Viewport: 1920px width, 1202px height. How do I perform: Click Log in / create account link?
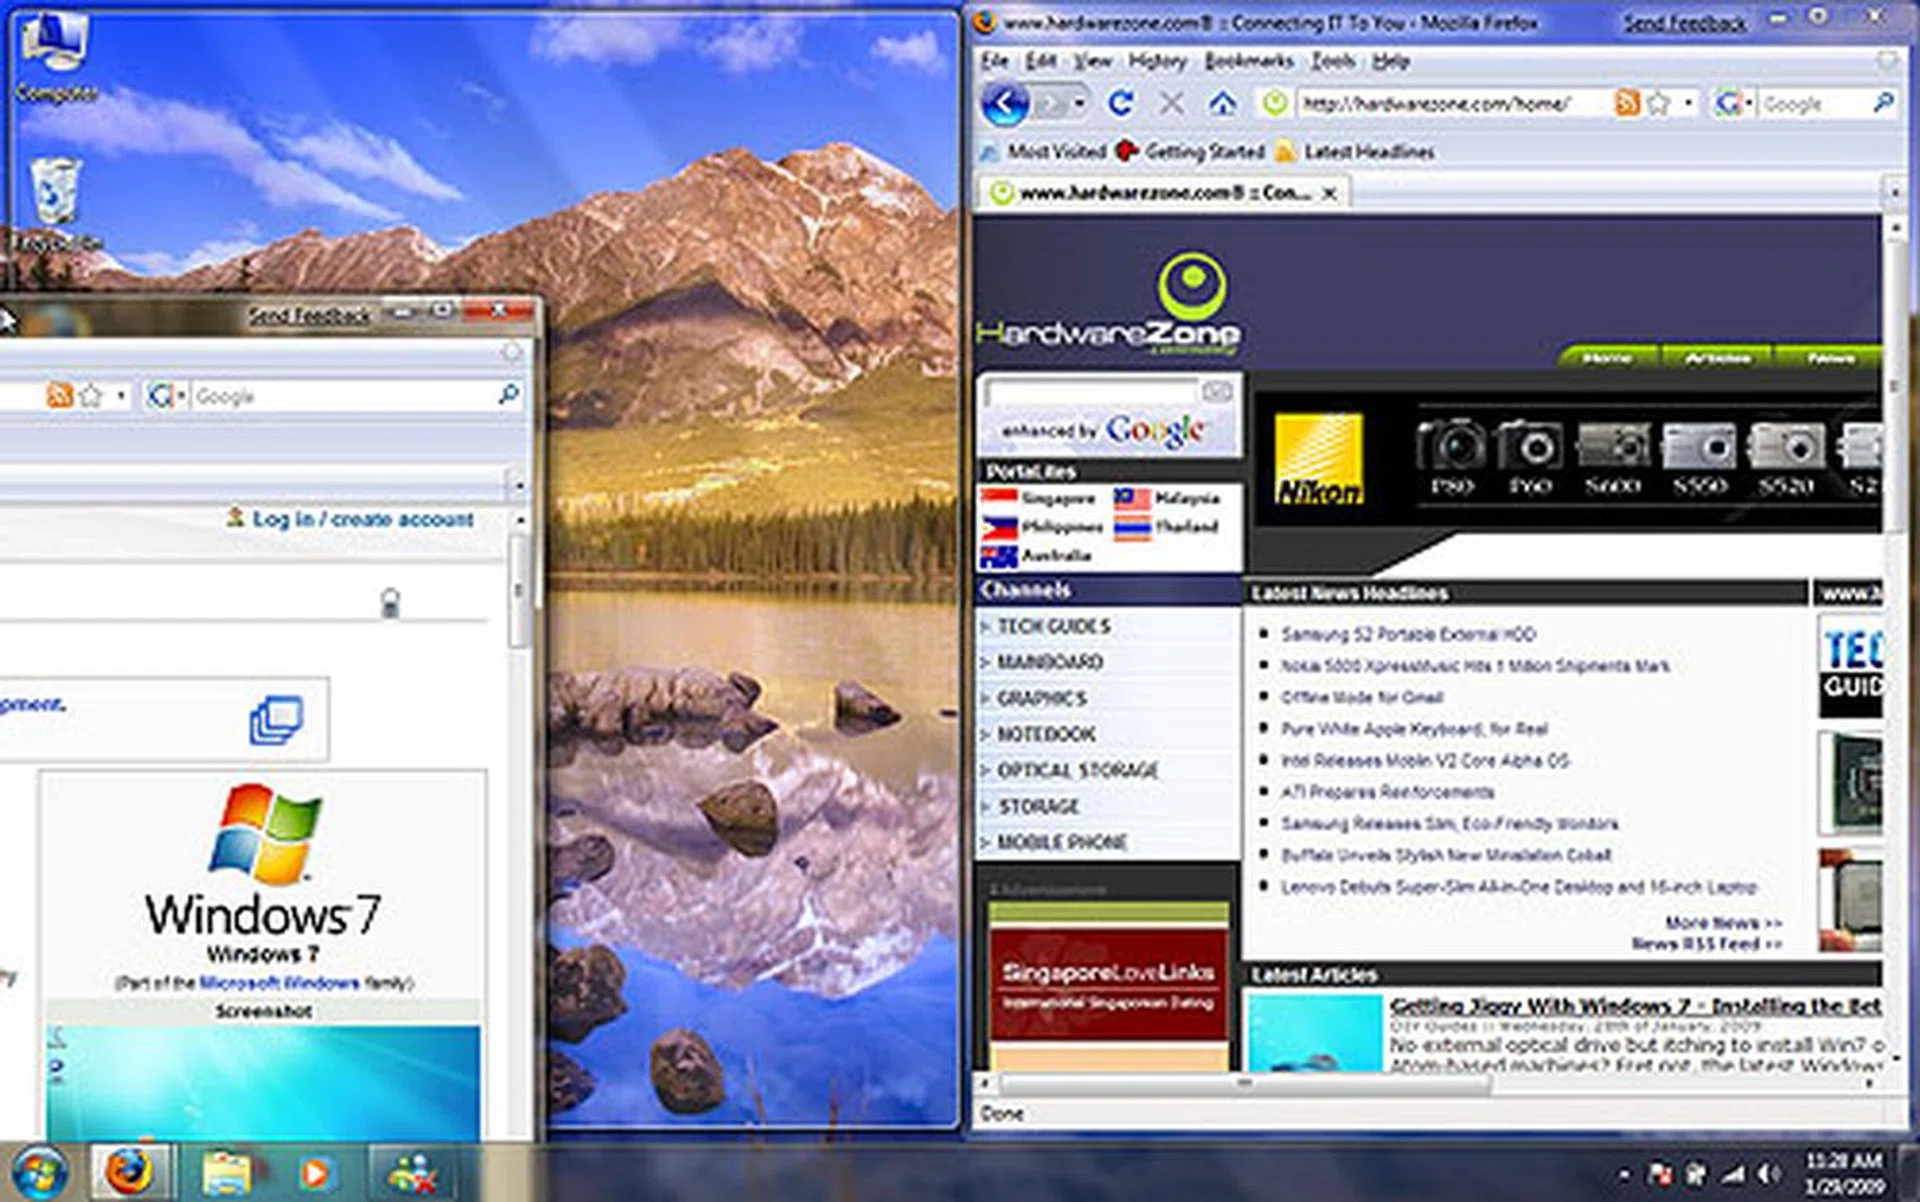click(362, 519)
